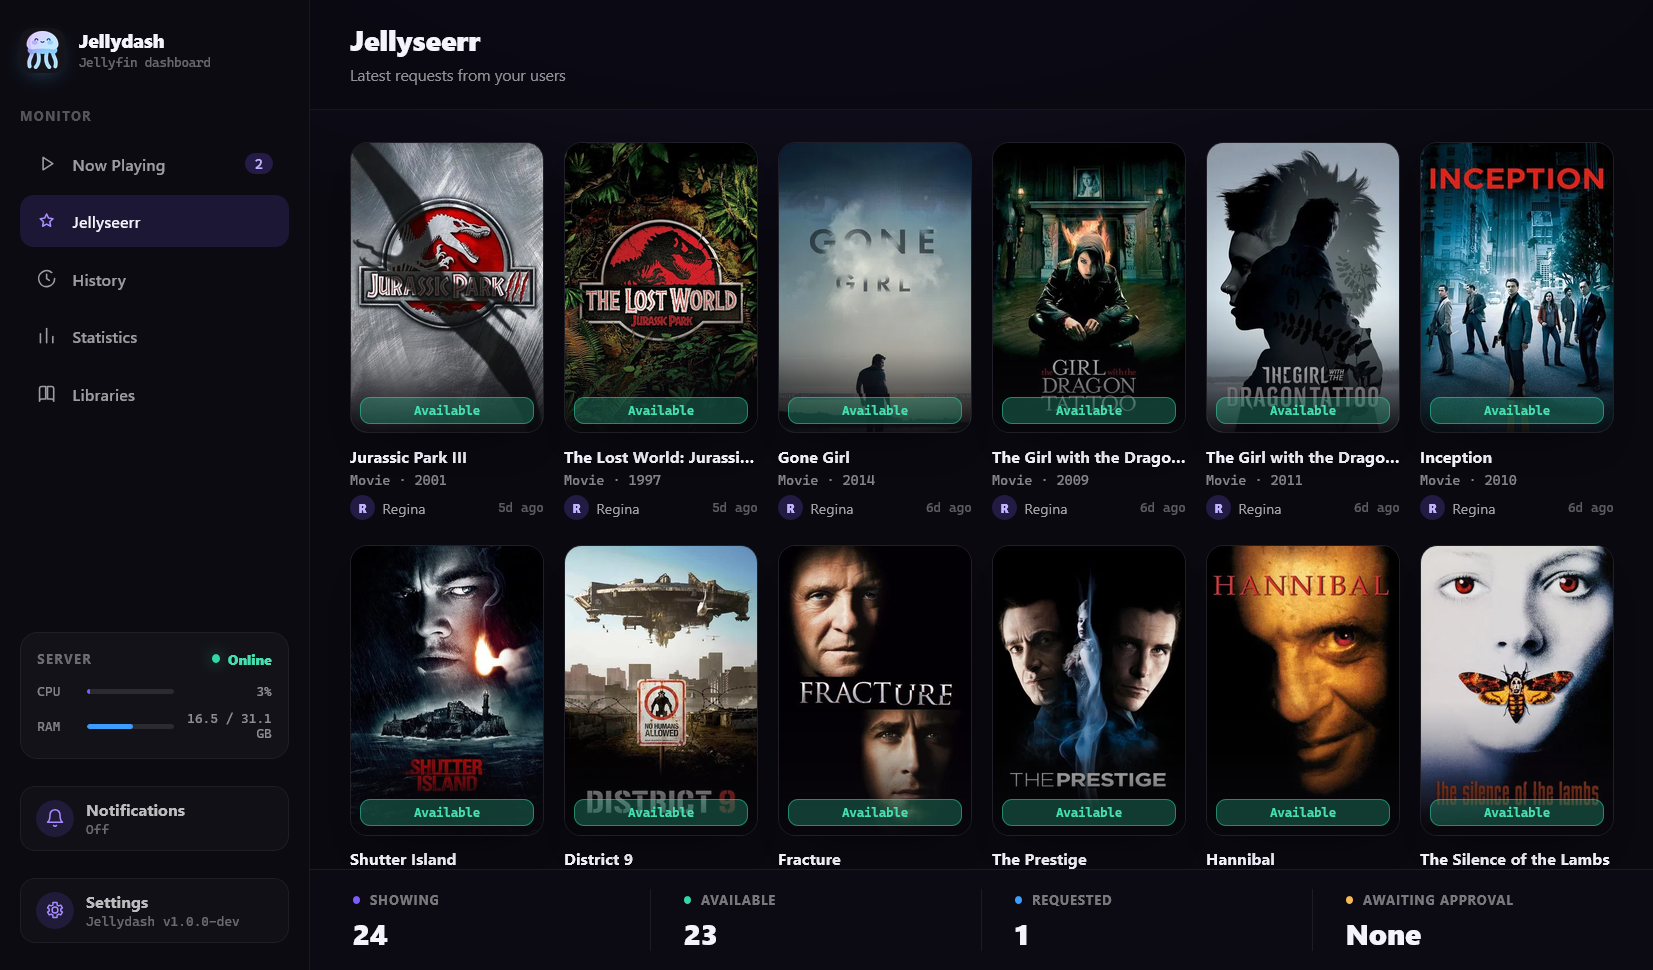Open the Jurassic Park III poster

point(447,287)
